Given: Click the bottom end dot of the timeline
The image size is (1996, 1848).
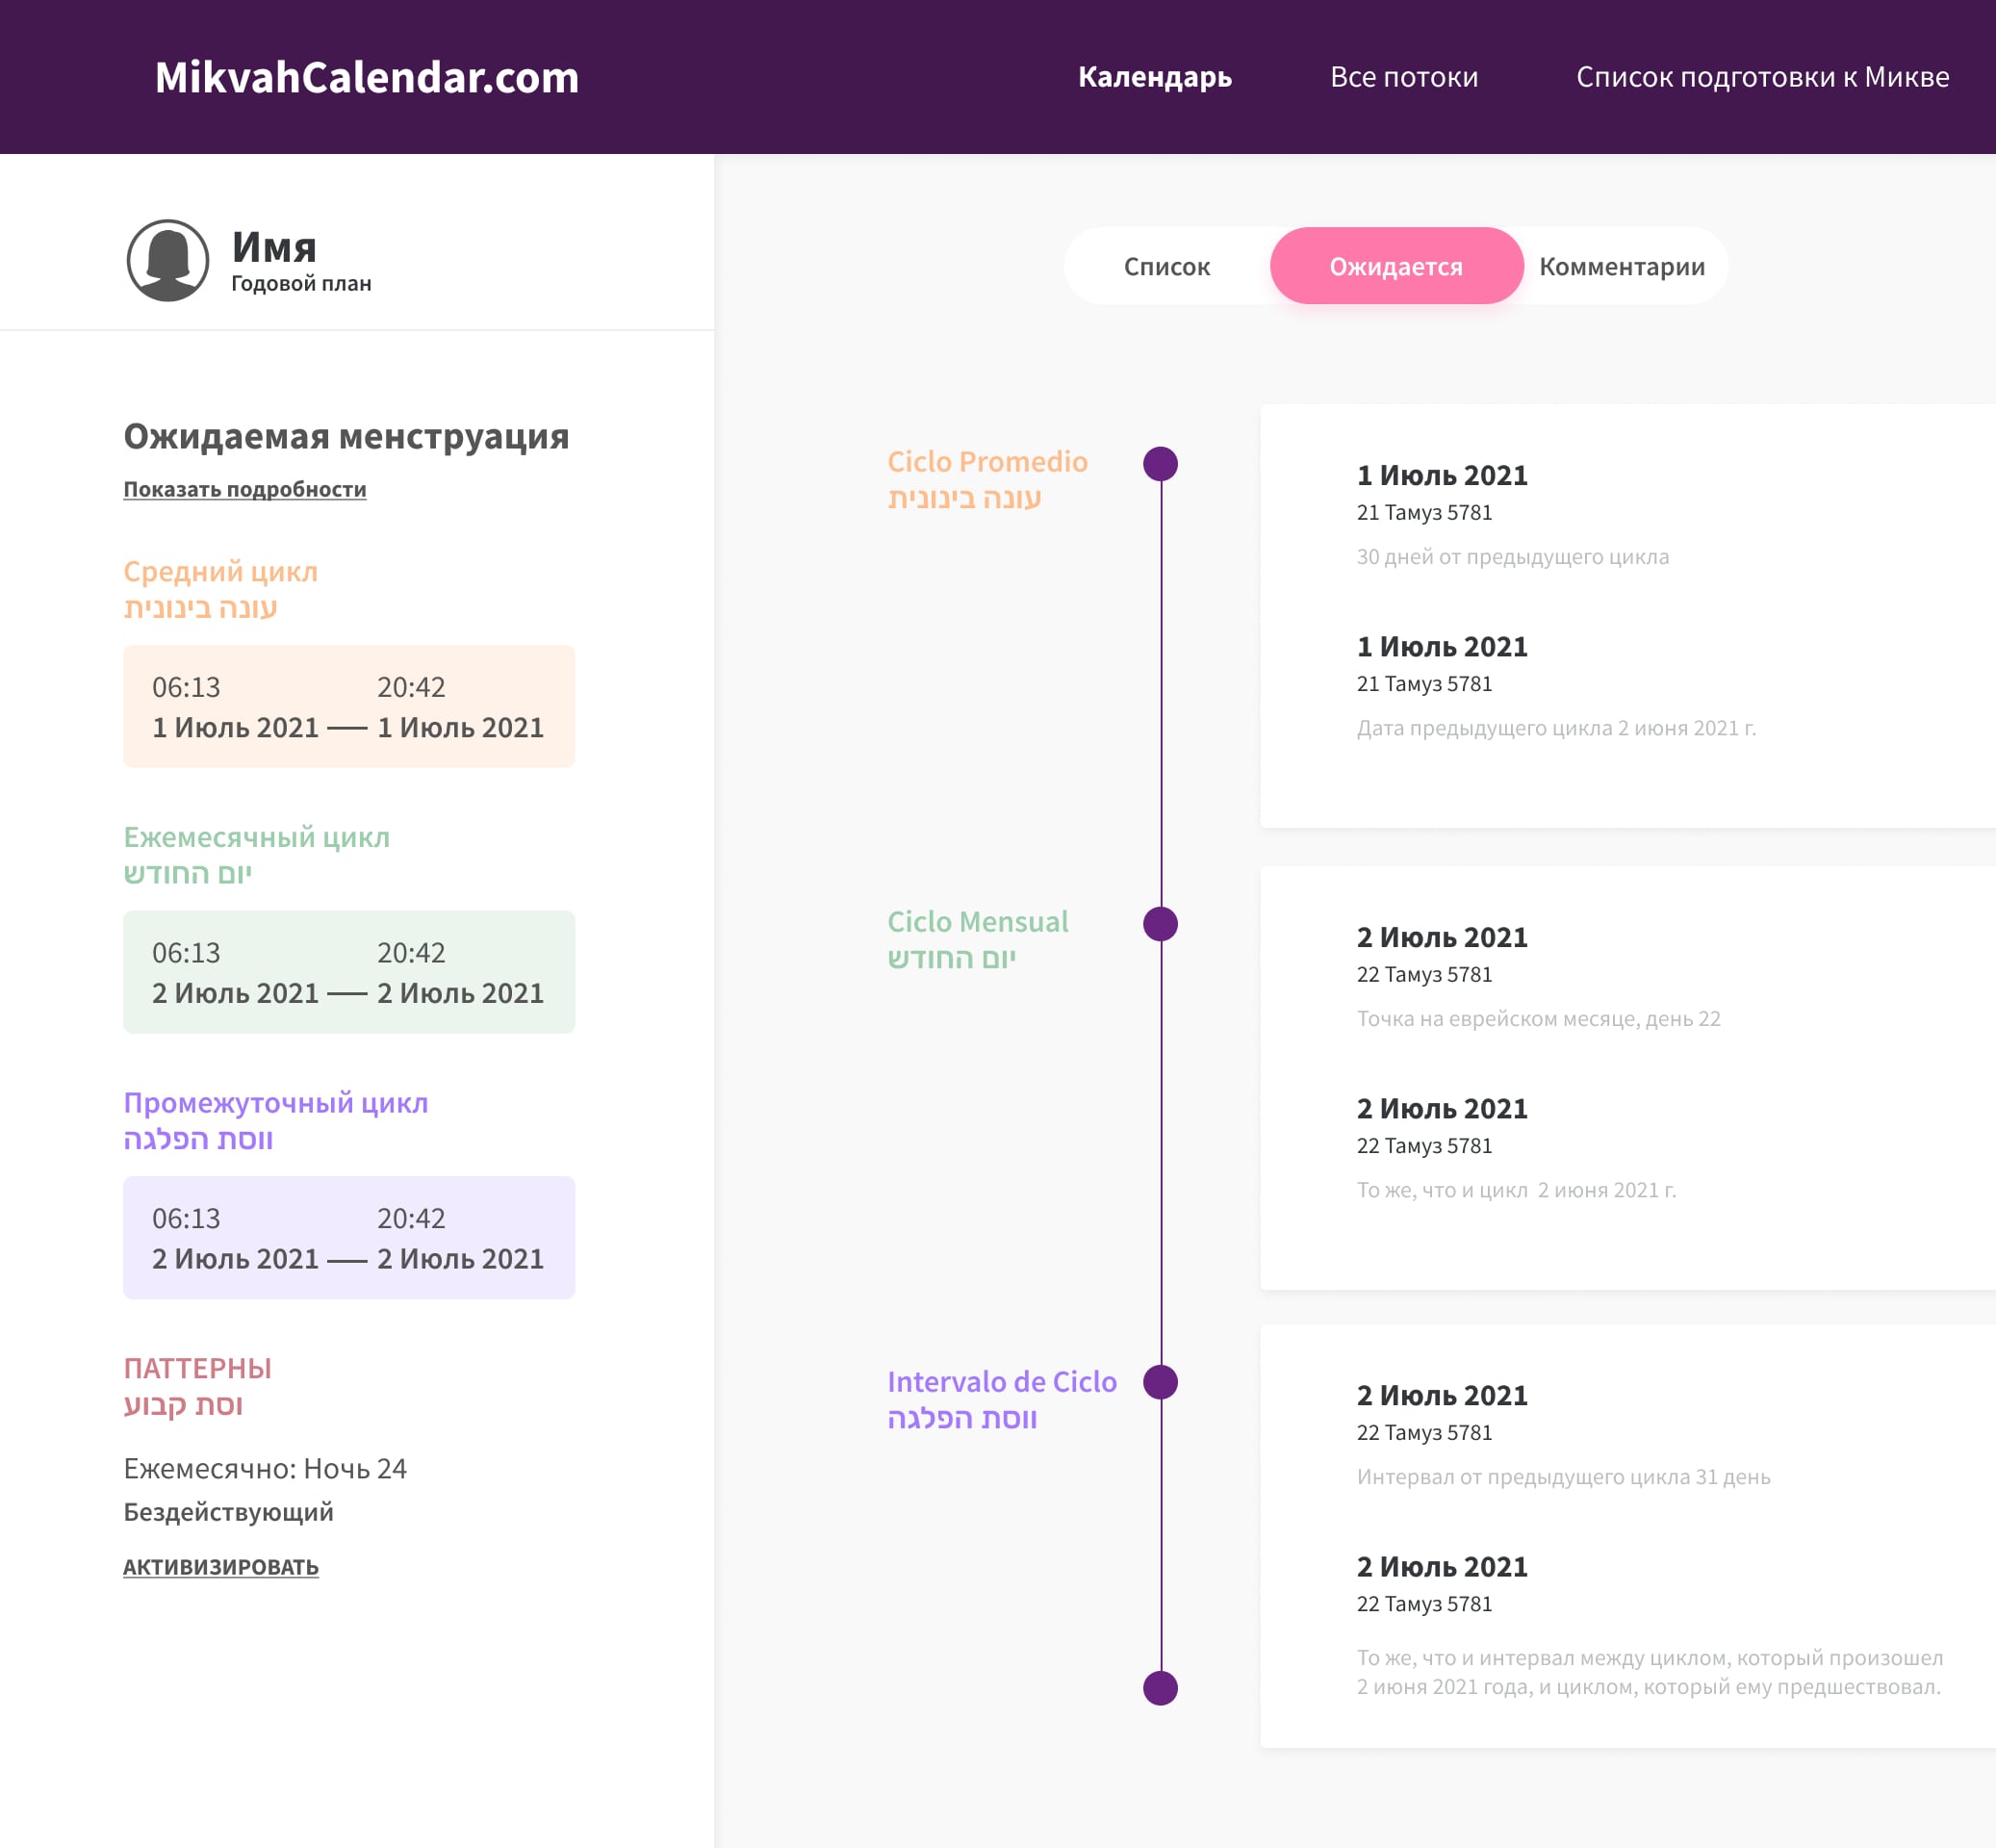Looking at the screenshot, I should (x=1160, y=1688).
